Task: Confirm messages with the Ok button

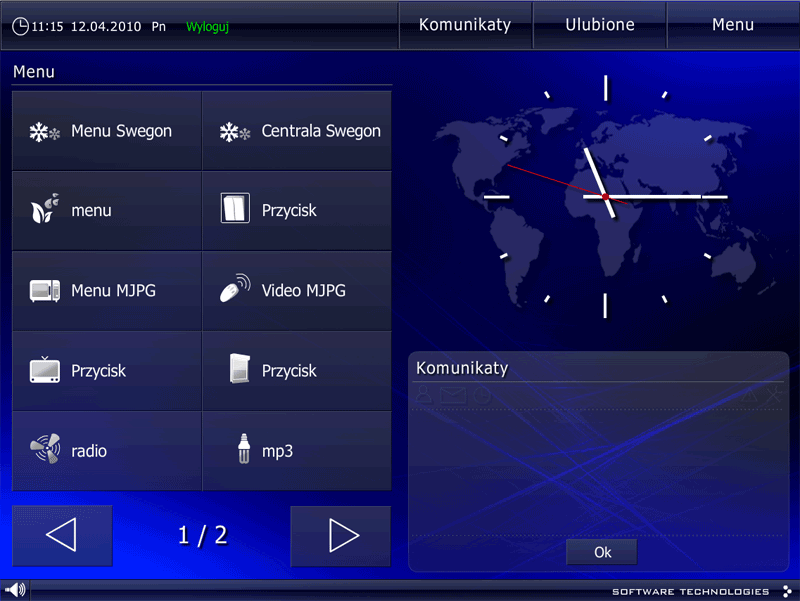Action: (601, 552)
